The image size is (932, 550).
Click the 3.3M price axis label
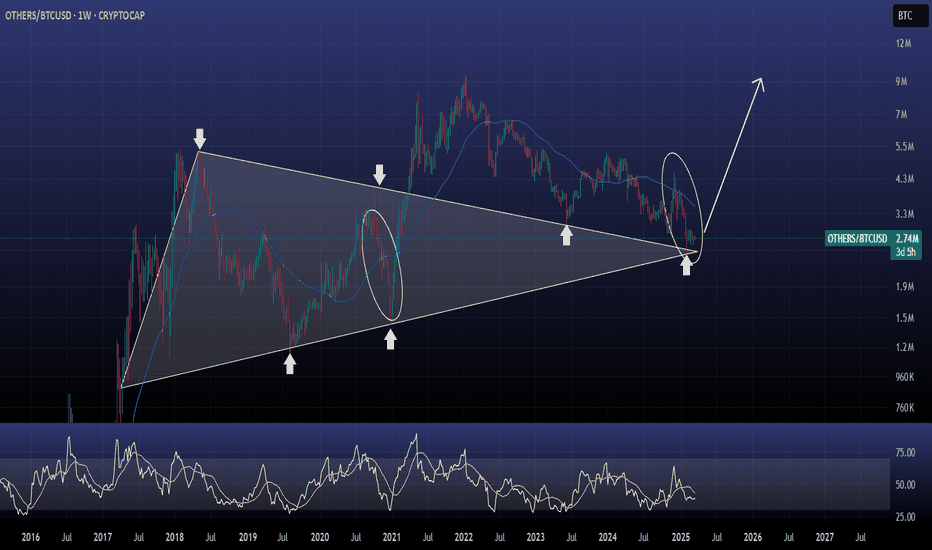coord(905,213)
